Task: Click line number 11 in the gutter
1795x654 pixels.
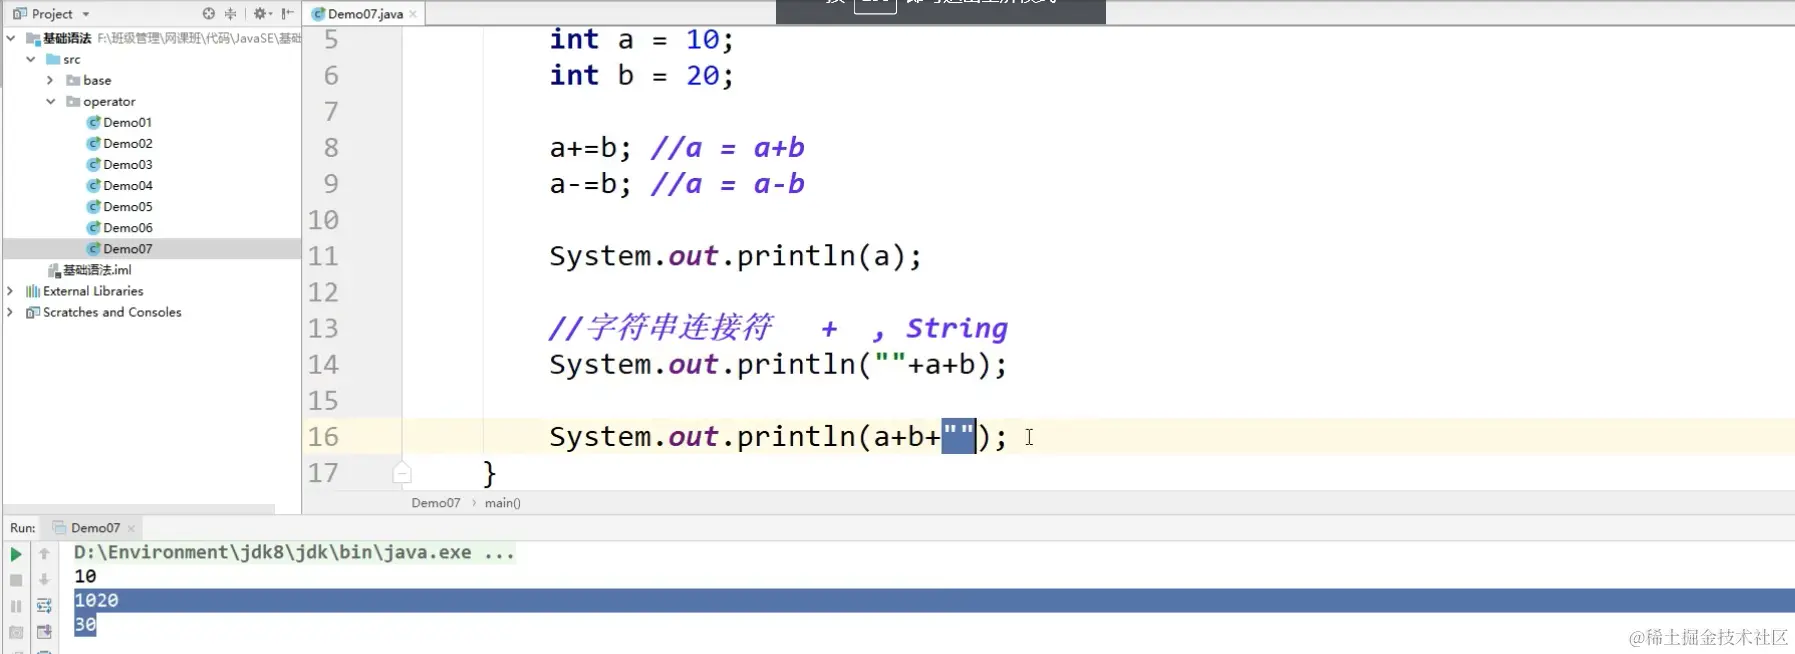Action: (x=323, y=256)
